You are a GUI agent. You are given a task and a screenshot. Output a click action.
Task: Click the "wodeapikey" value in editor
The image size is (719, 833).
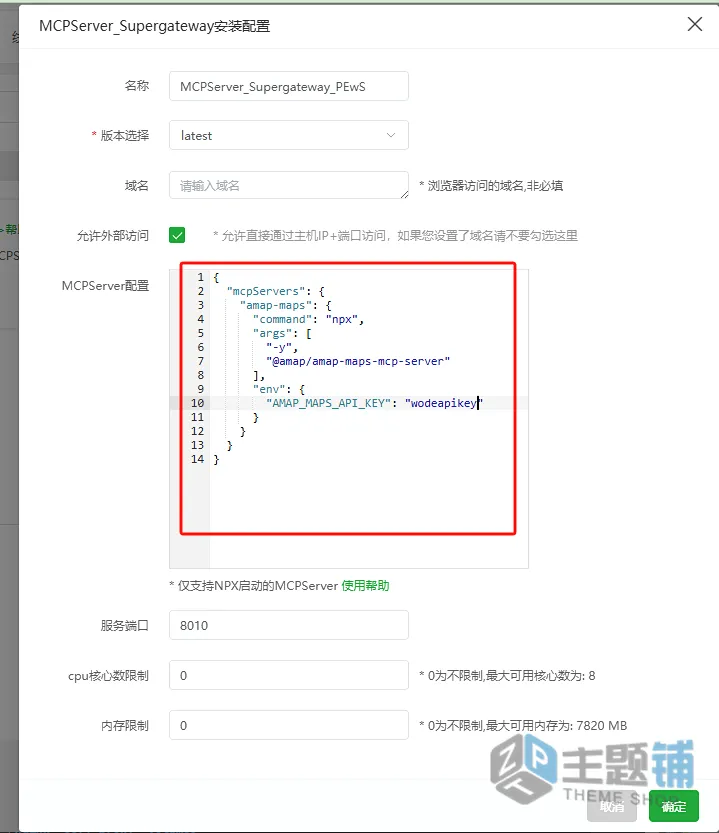pyautogui.click(x=444, y=403)
